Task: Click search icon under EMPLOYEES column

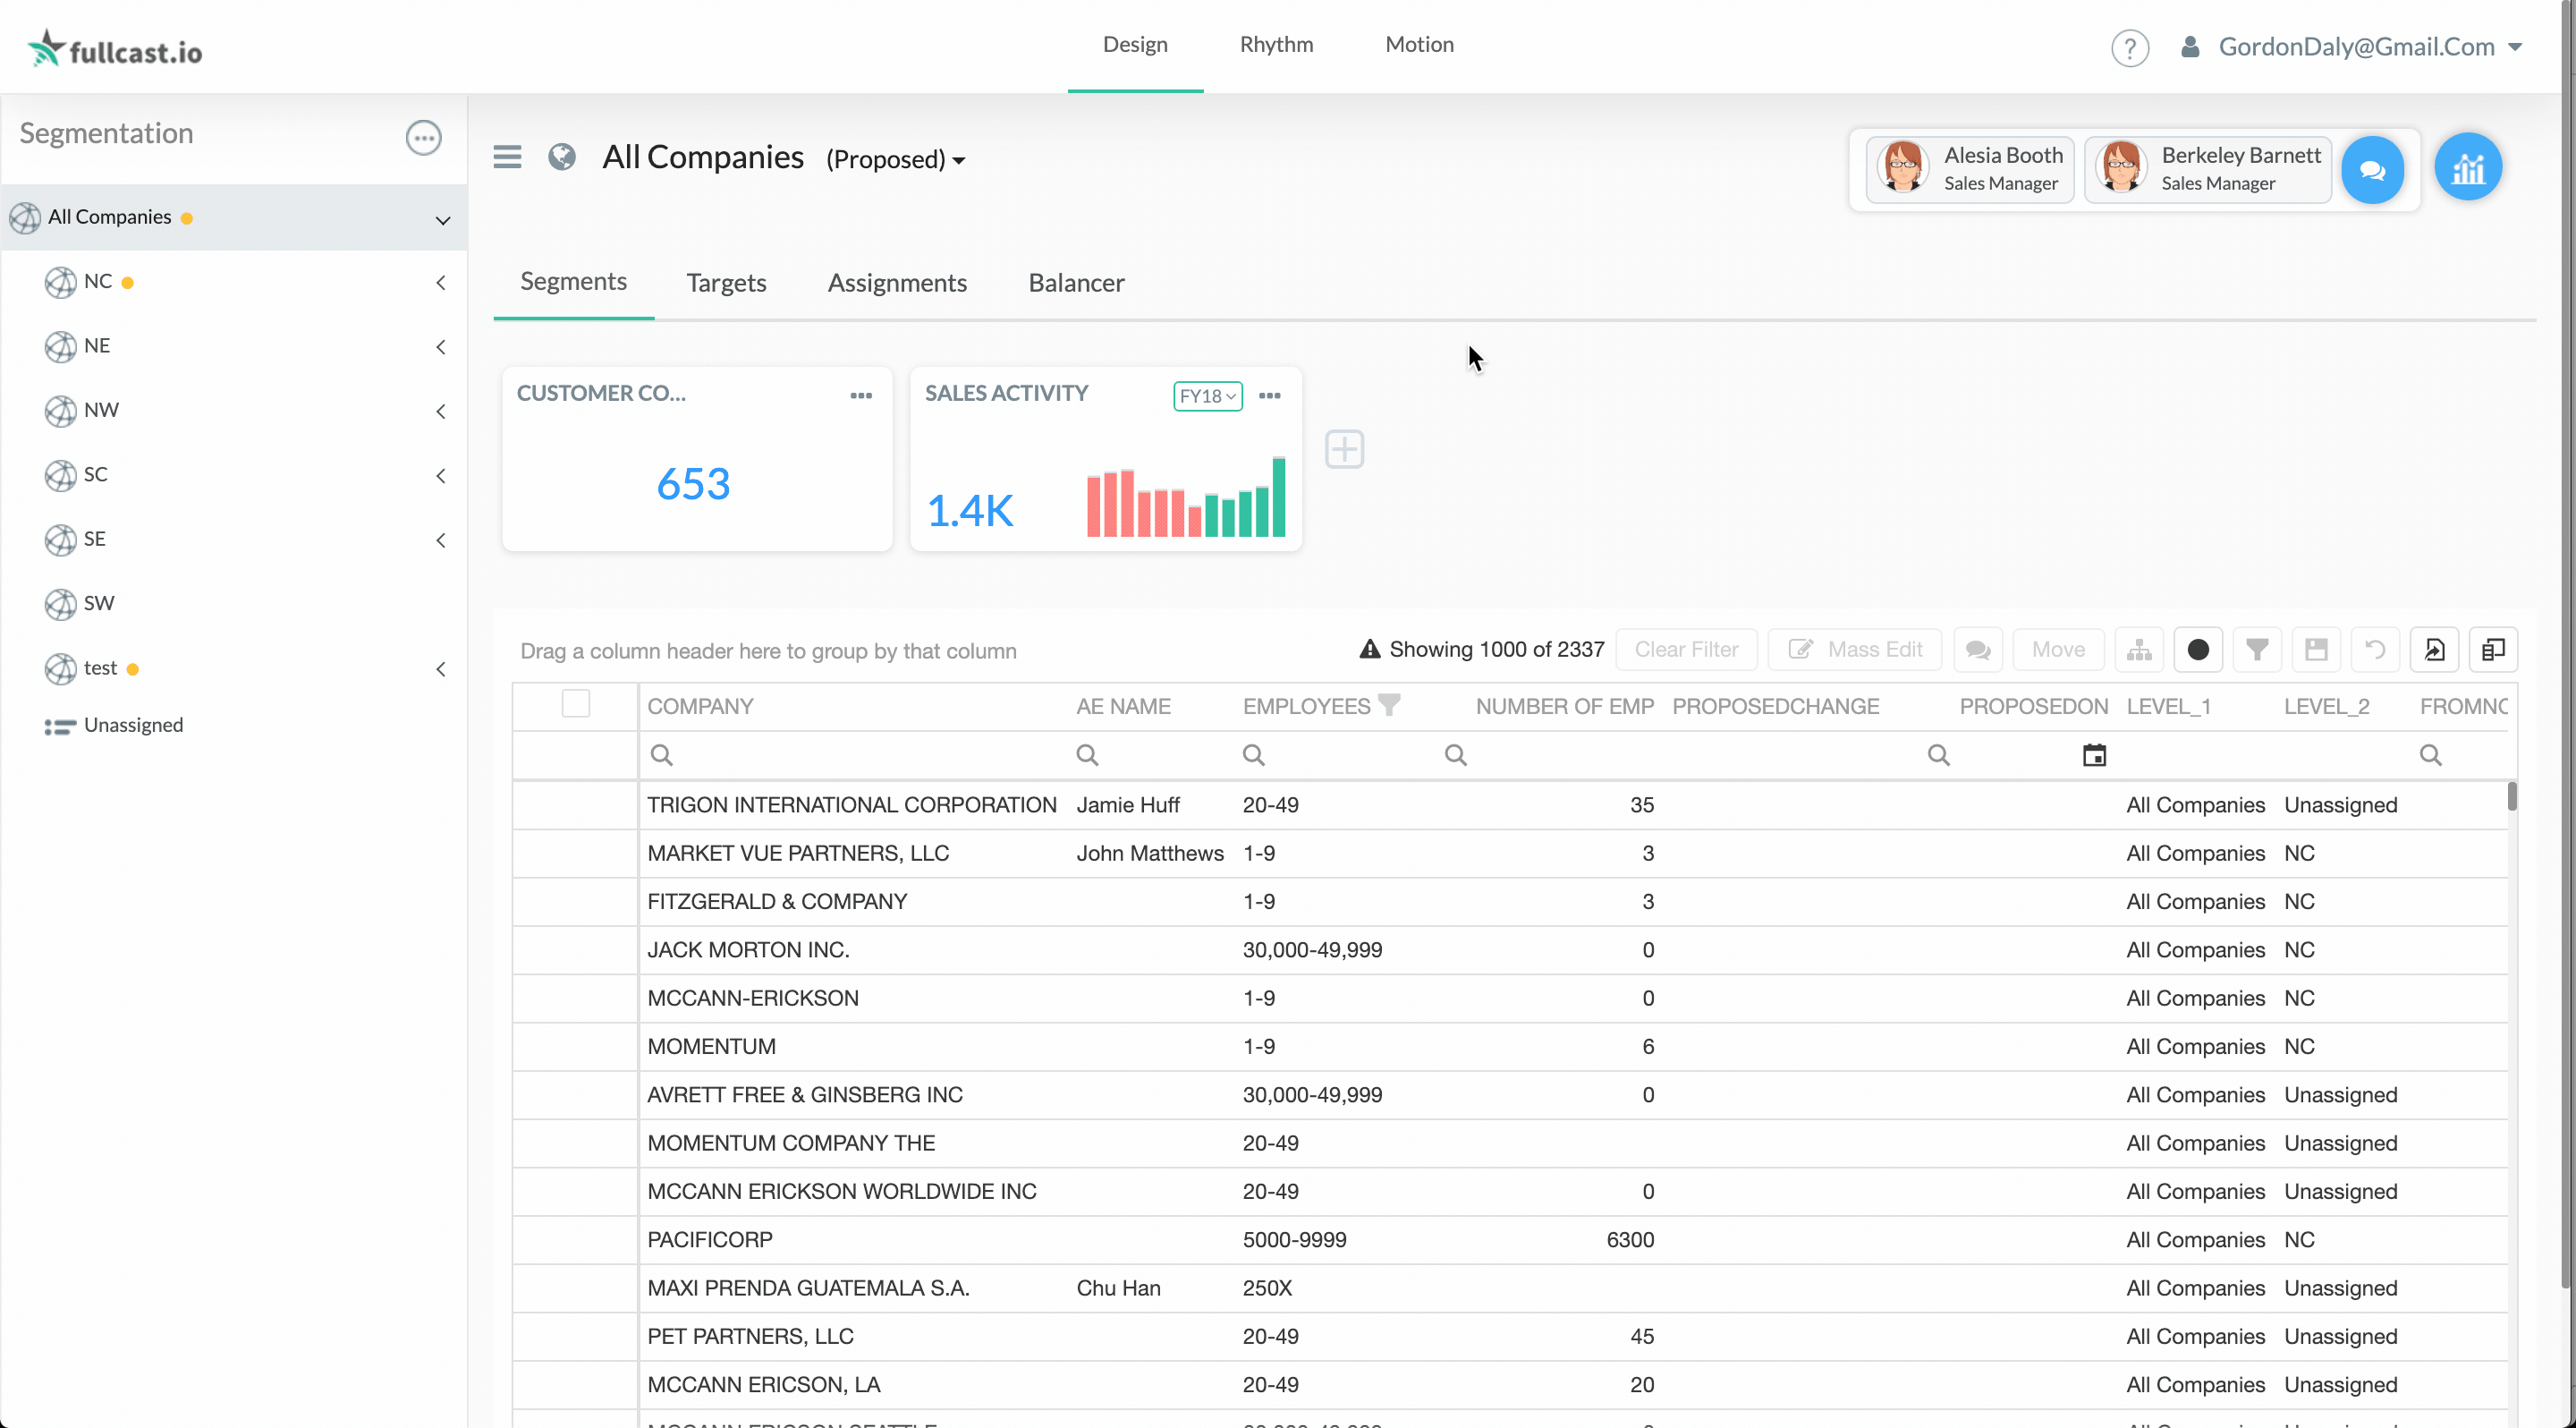Action: point(1253,755)
